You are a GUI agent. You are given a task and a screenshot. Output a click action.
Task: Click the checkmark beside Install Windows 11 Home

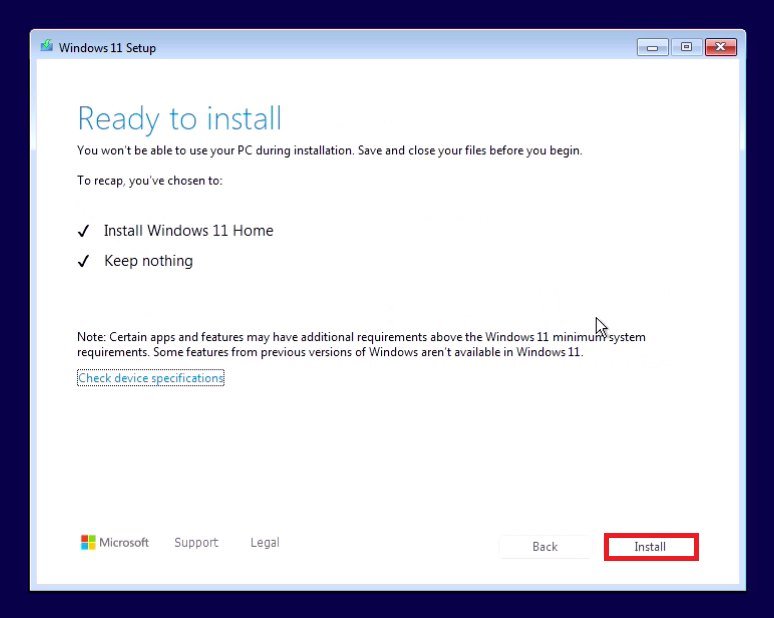(83, 231)
